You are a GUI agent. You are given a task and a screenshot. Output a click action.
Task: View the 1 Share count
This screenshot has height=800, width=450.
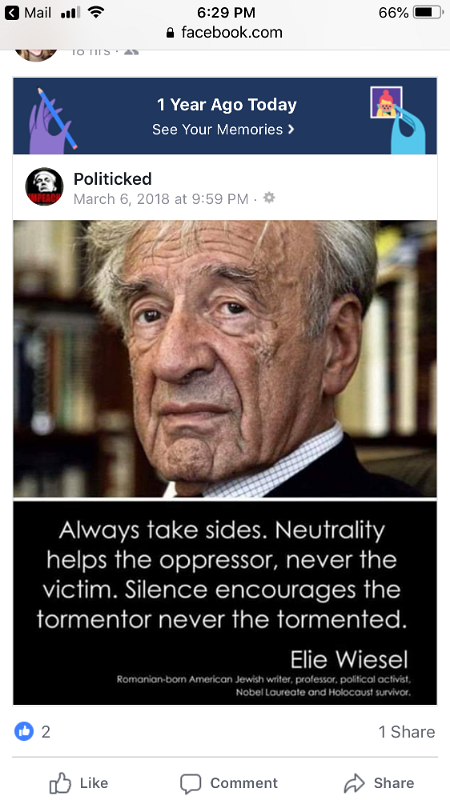(407, 732)
